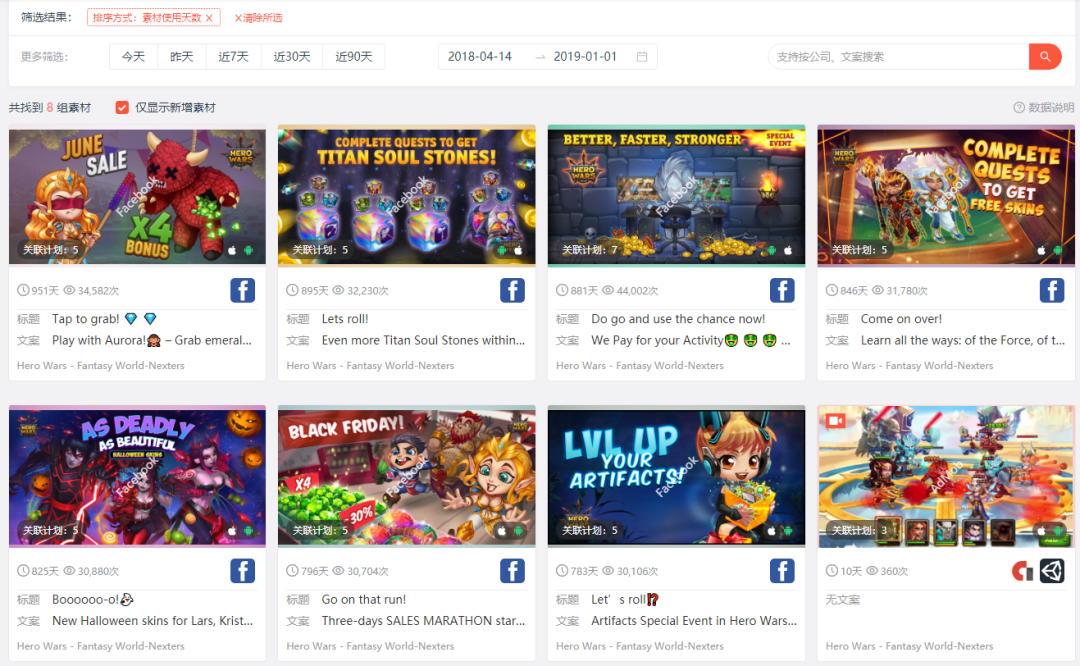Image resolution: width=1080 pixels, height=666 pixels.
Task: Click copy text 'We Pay for your Activity'
Action: (x=656, y=340)
